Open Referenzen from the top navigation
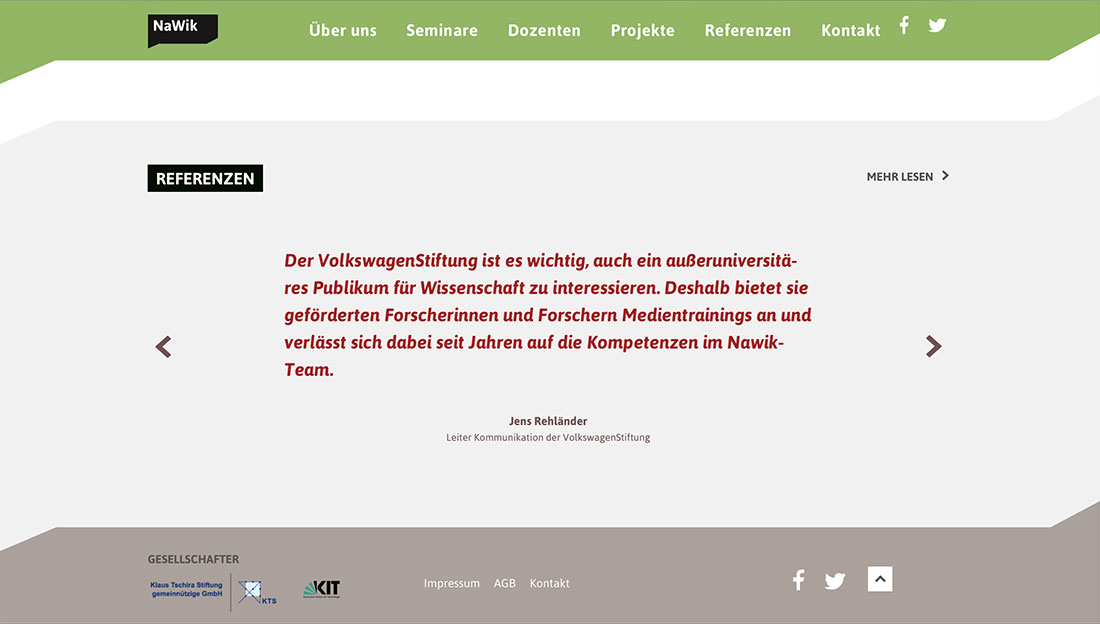 point(747,31)
